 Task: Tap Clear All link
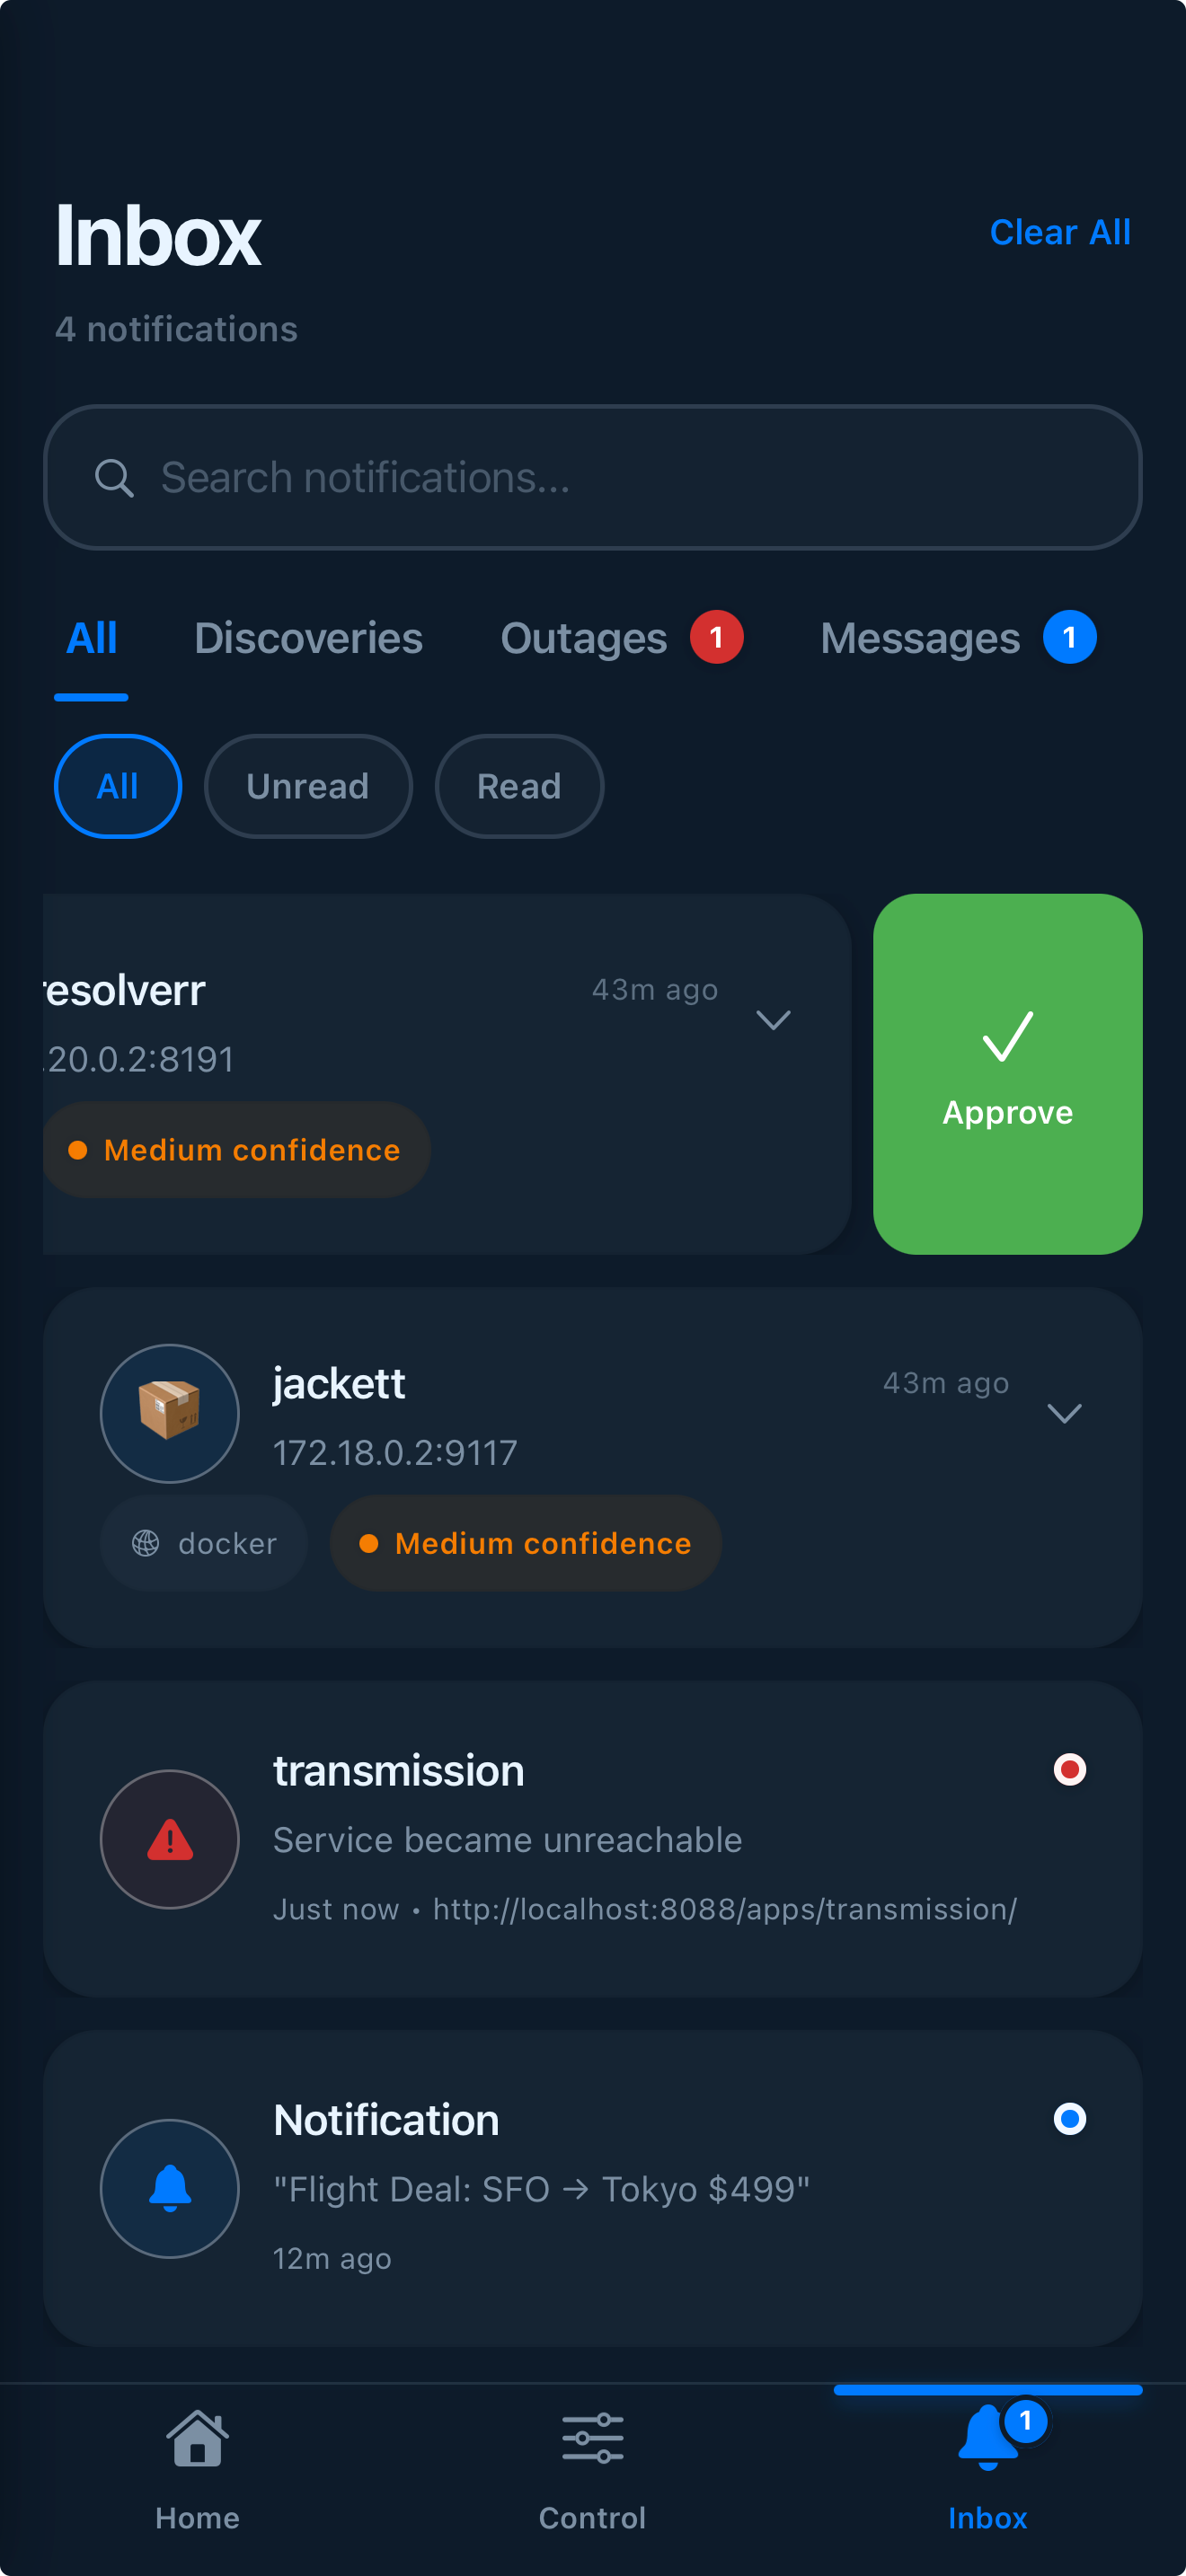1060,232
